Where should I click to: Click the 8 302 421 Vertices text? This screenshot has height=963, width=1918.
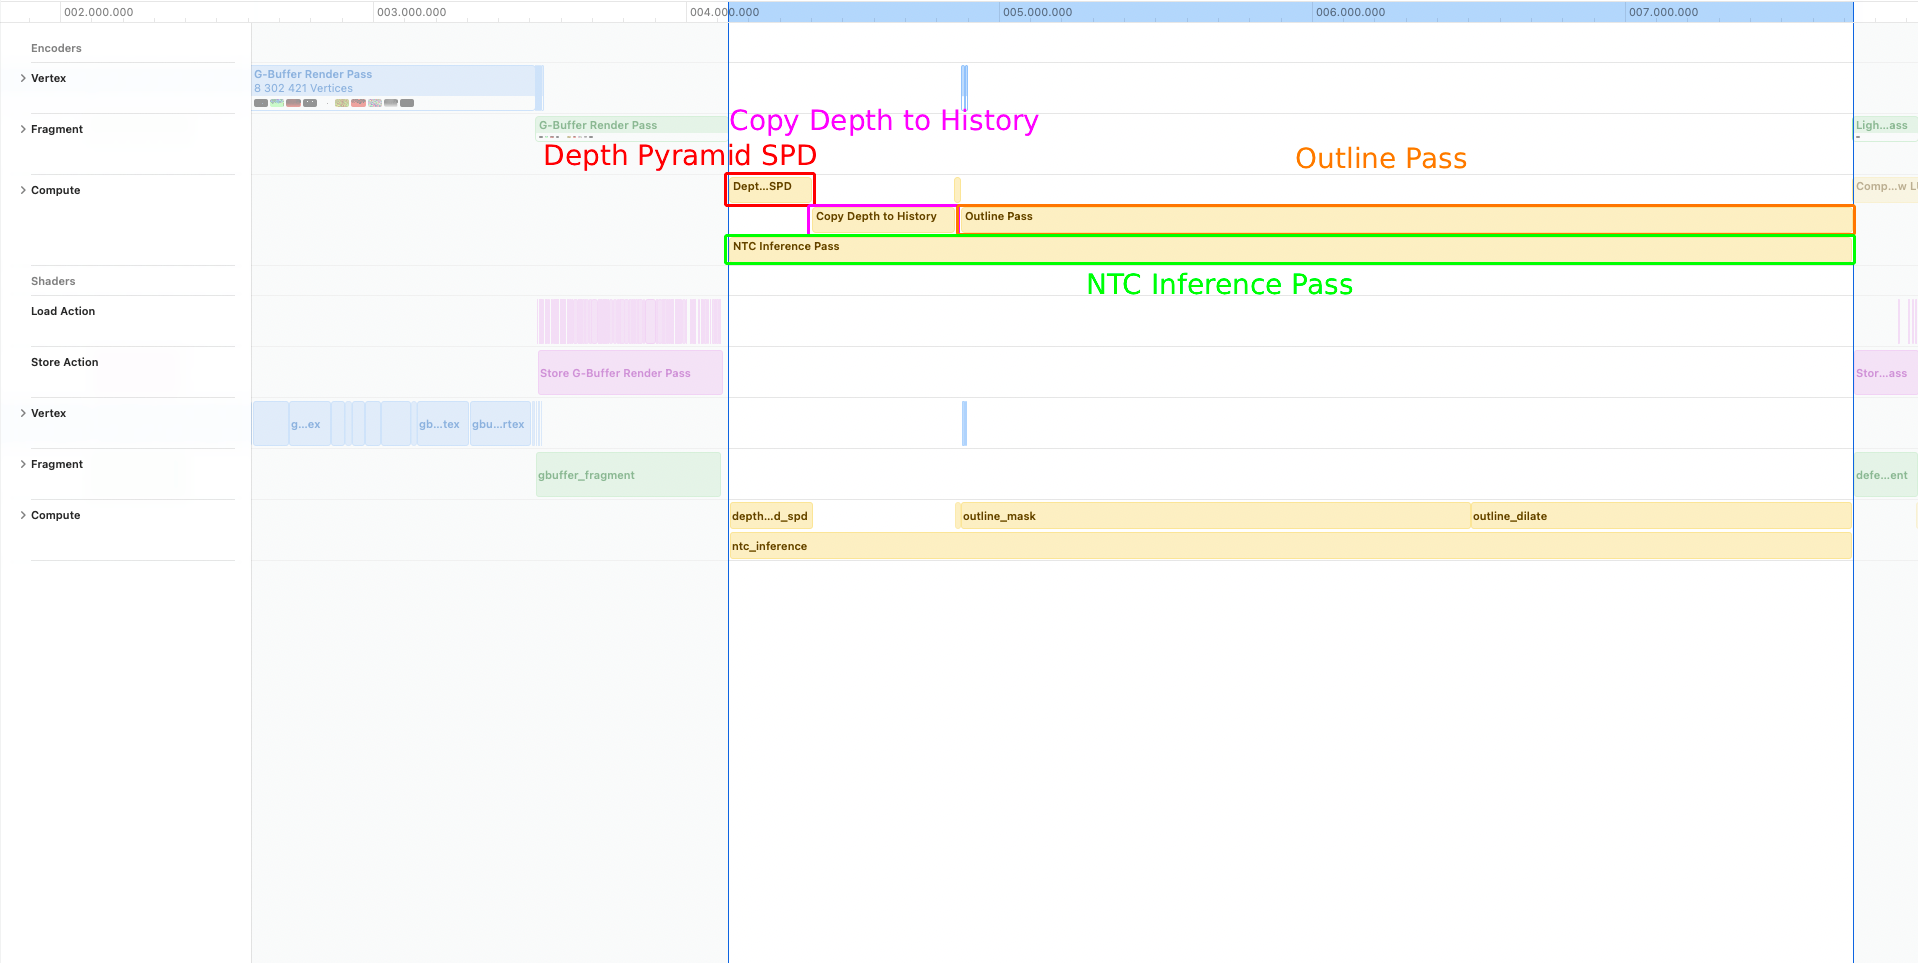pos(303,88)
